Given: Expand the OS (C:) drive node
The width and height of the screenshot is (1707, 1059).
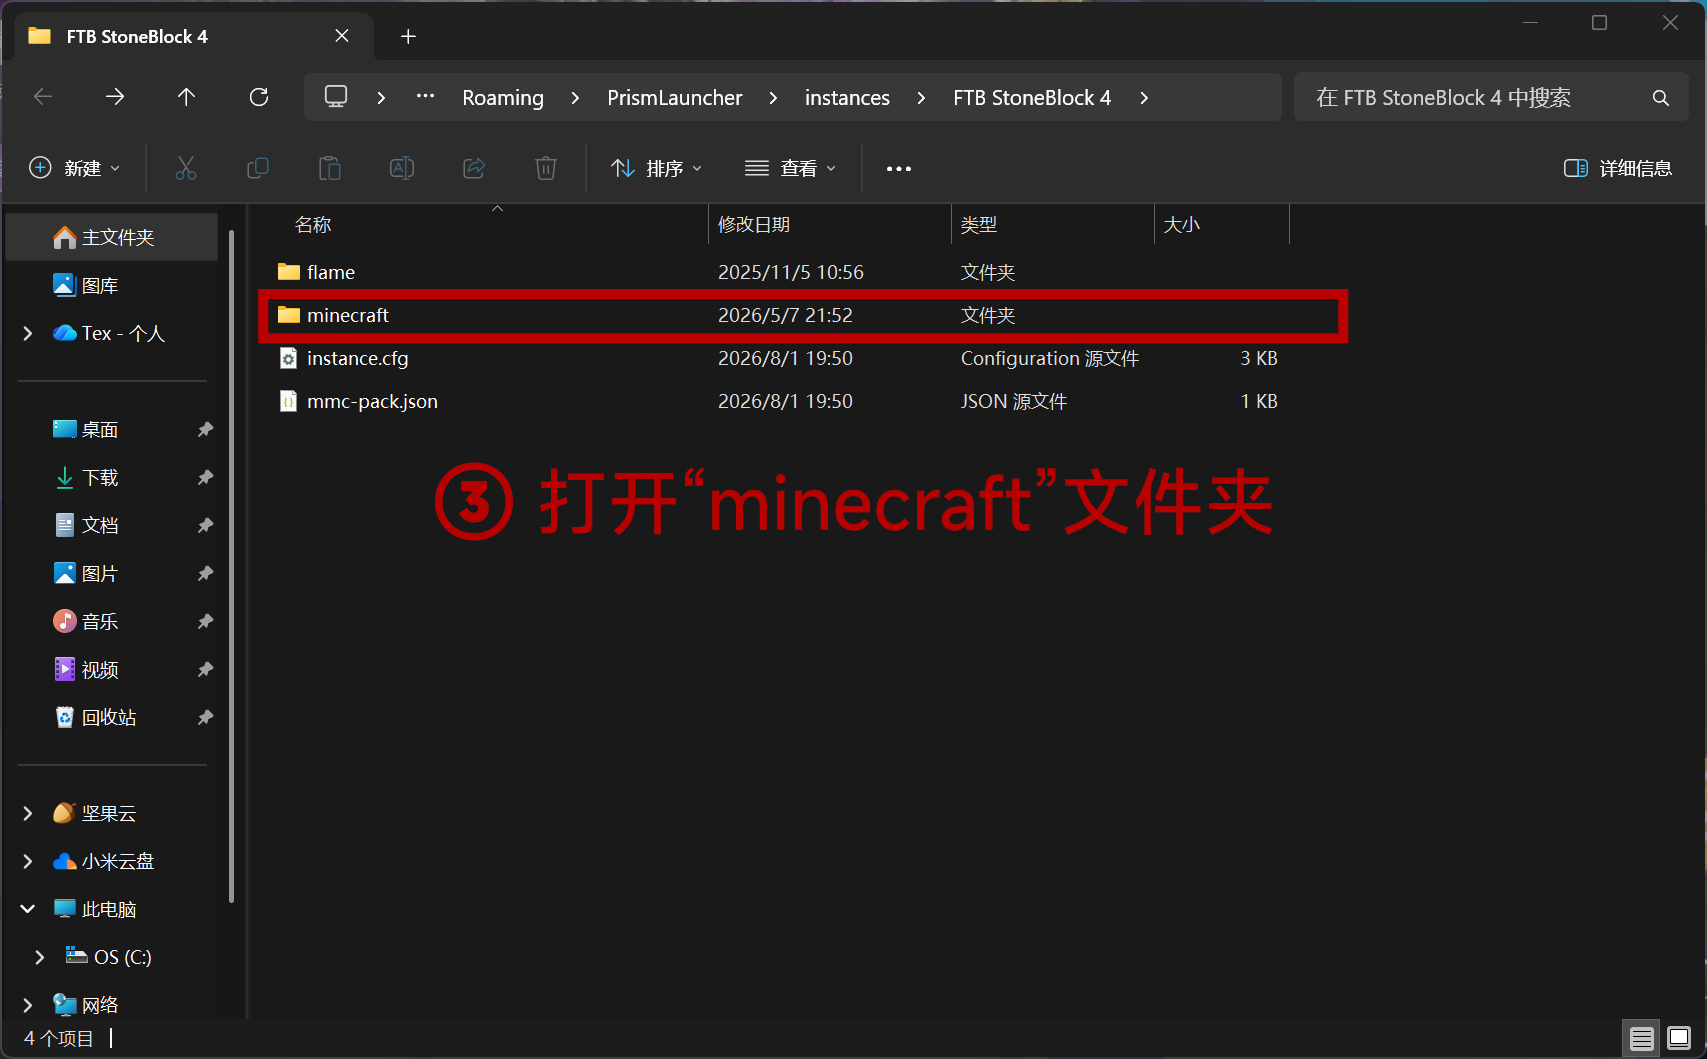Looking at the screenshot, I should (x=40, y=957).
